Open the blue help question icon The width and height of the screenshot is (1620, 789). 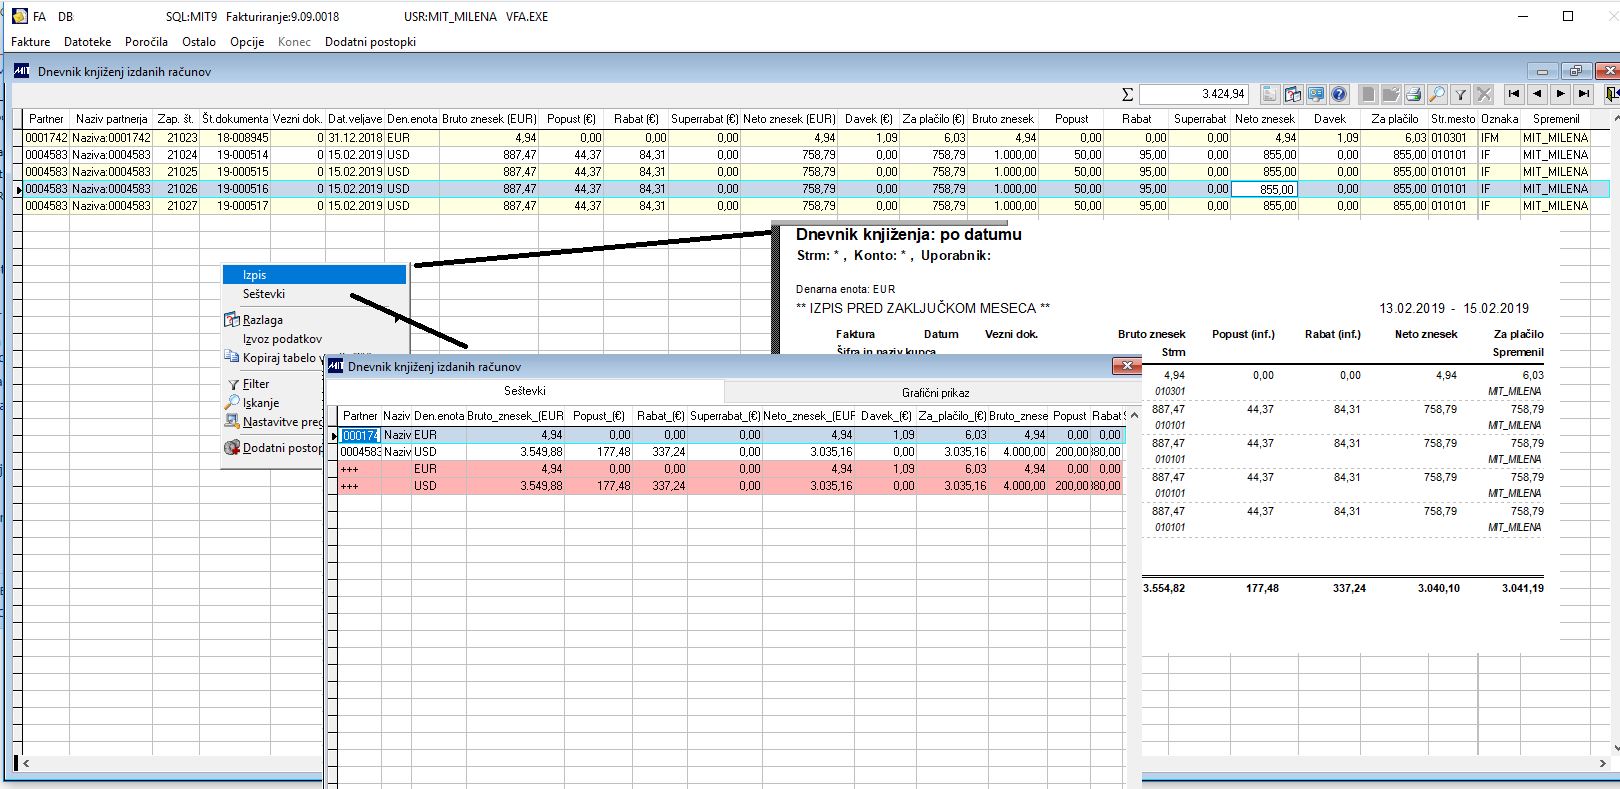coord(1340,94)
